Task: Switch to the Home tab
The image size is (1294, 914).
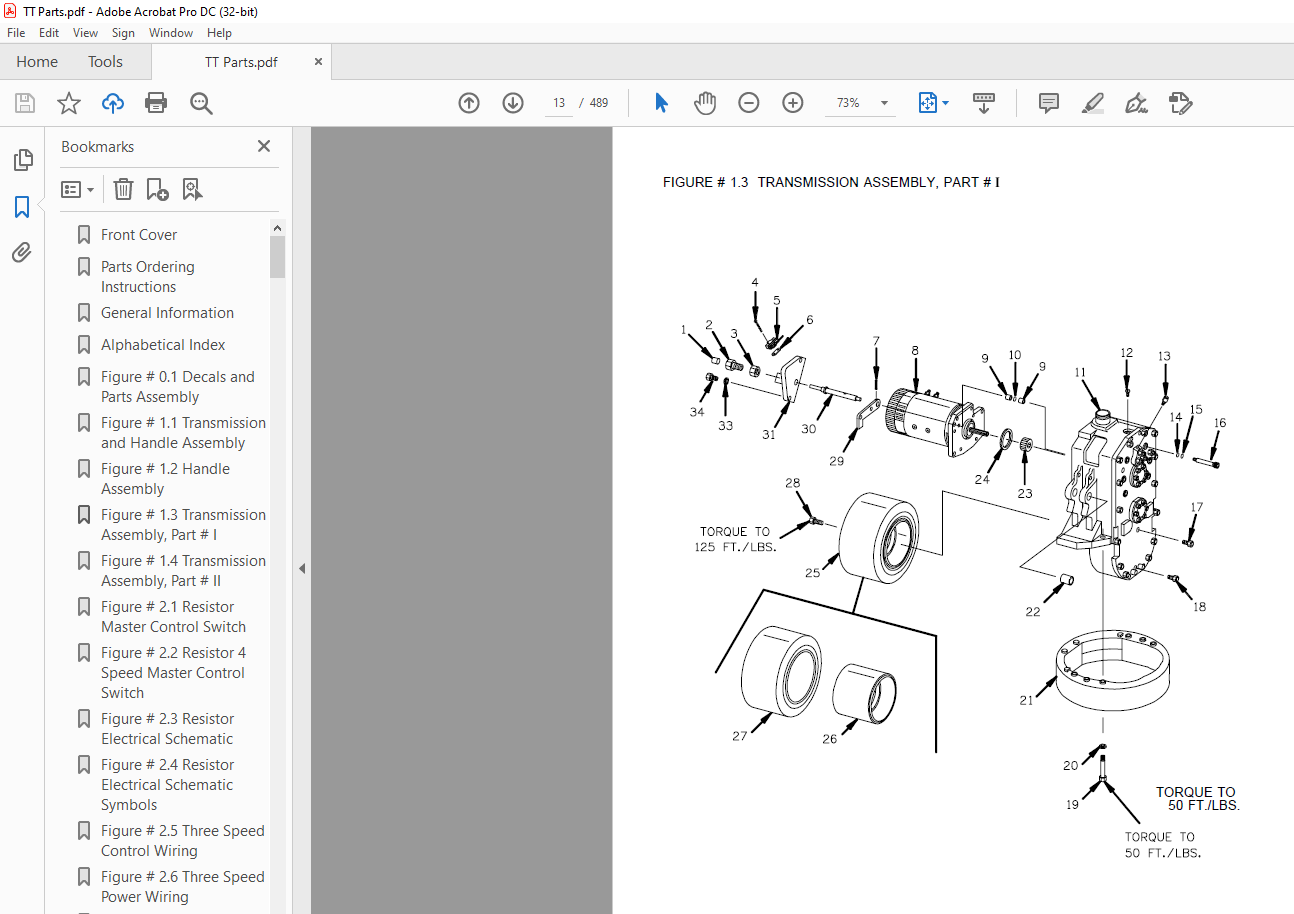Action: pyautogui.click(x=37, y=62)
